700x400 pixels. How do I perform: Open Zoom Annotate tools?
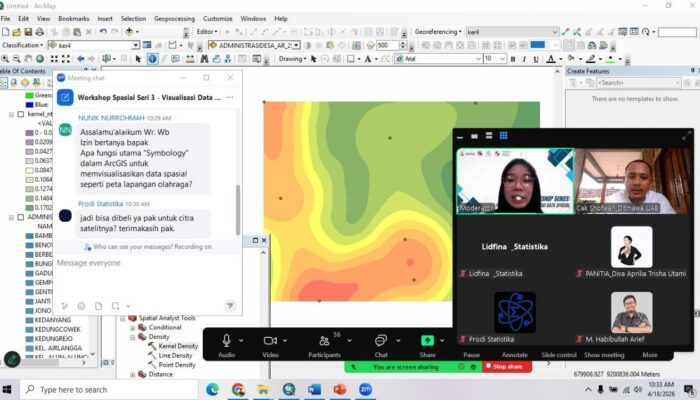(x=515, y=355)
